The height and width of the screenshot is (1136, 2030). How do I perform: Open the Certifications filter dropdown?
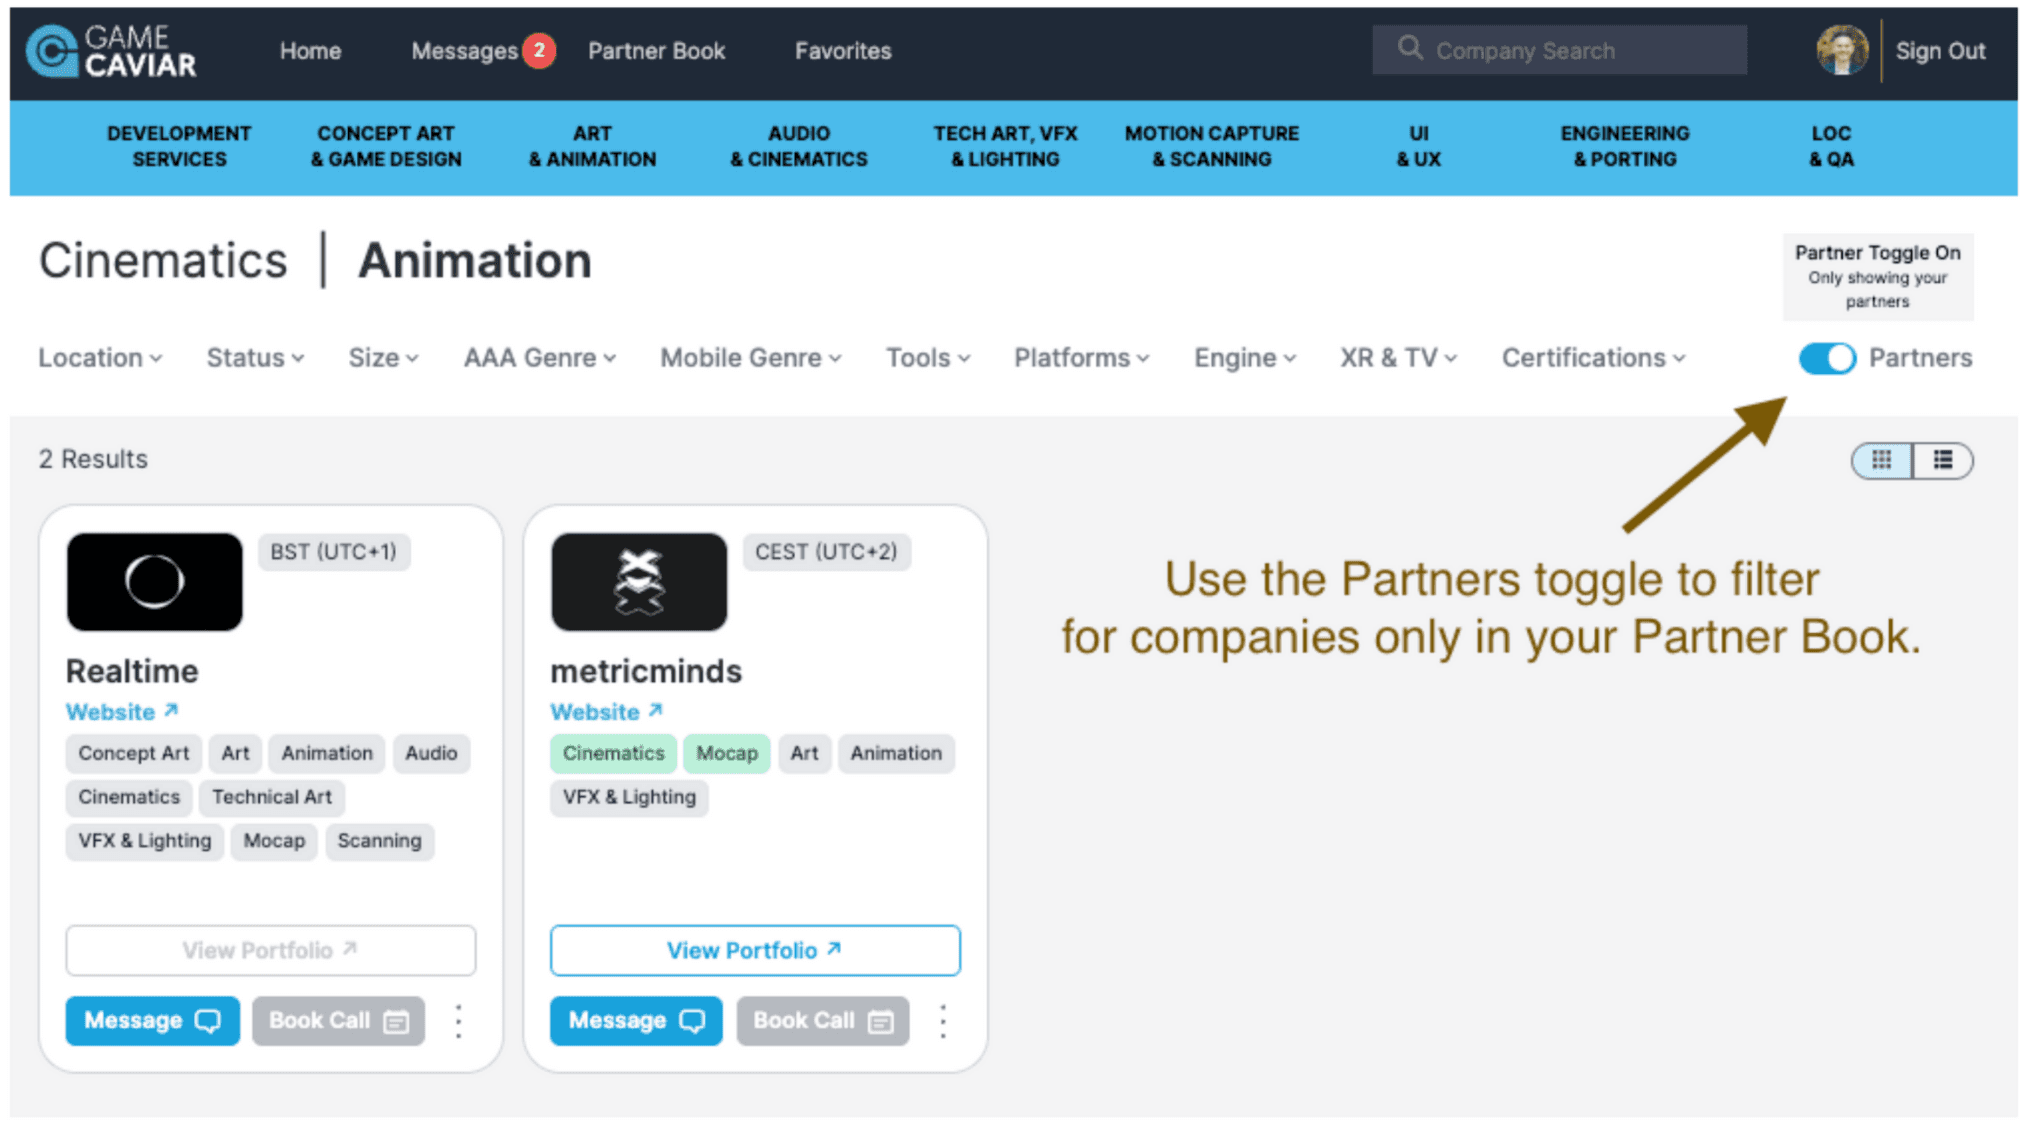pos(1593,358)
